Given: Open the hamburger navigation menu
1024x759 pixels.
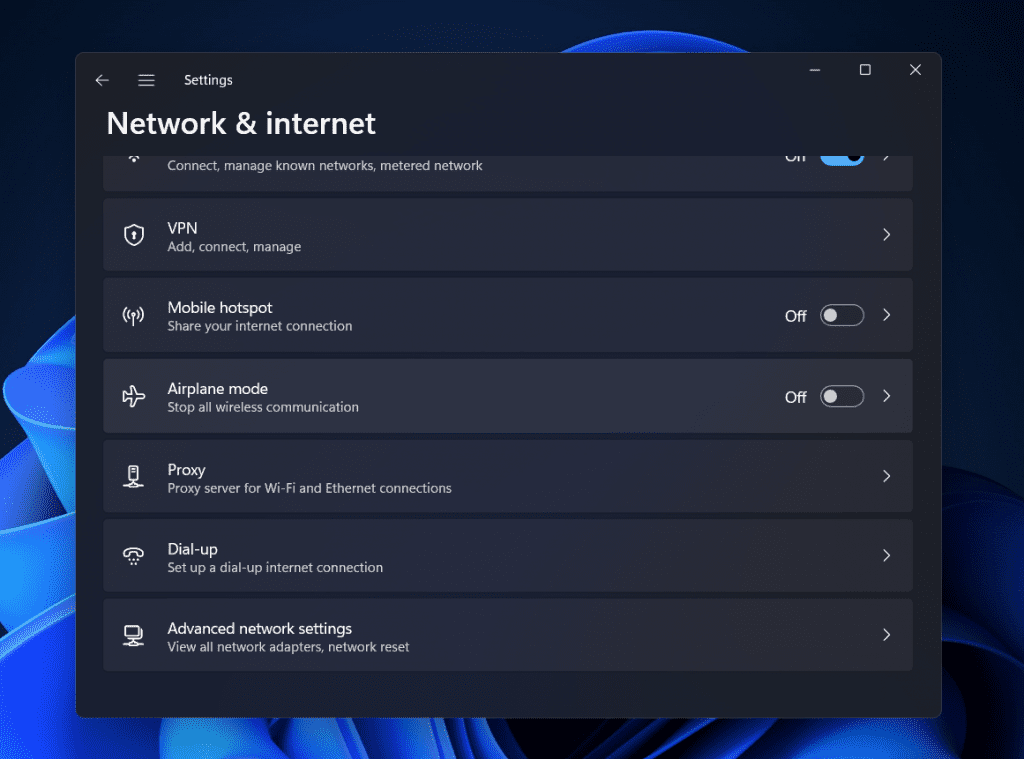Looking at the screenshot, I should tap(146, 79).
